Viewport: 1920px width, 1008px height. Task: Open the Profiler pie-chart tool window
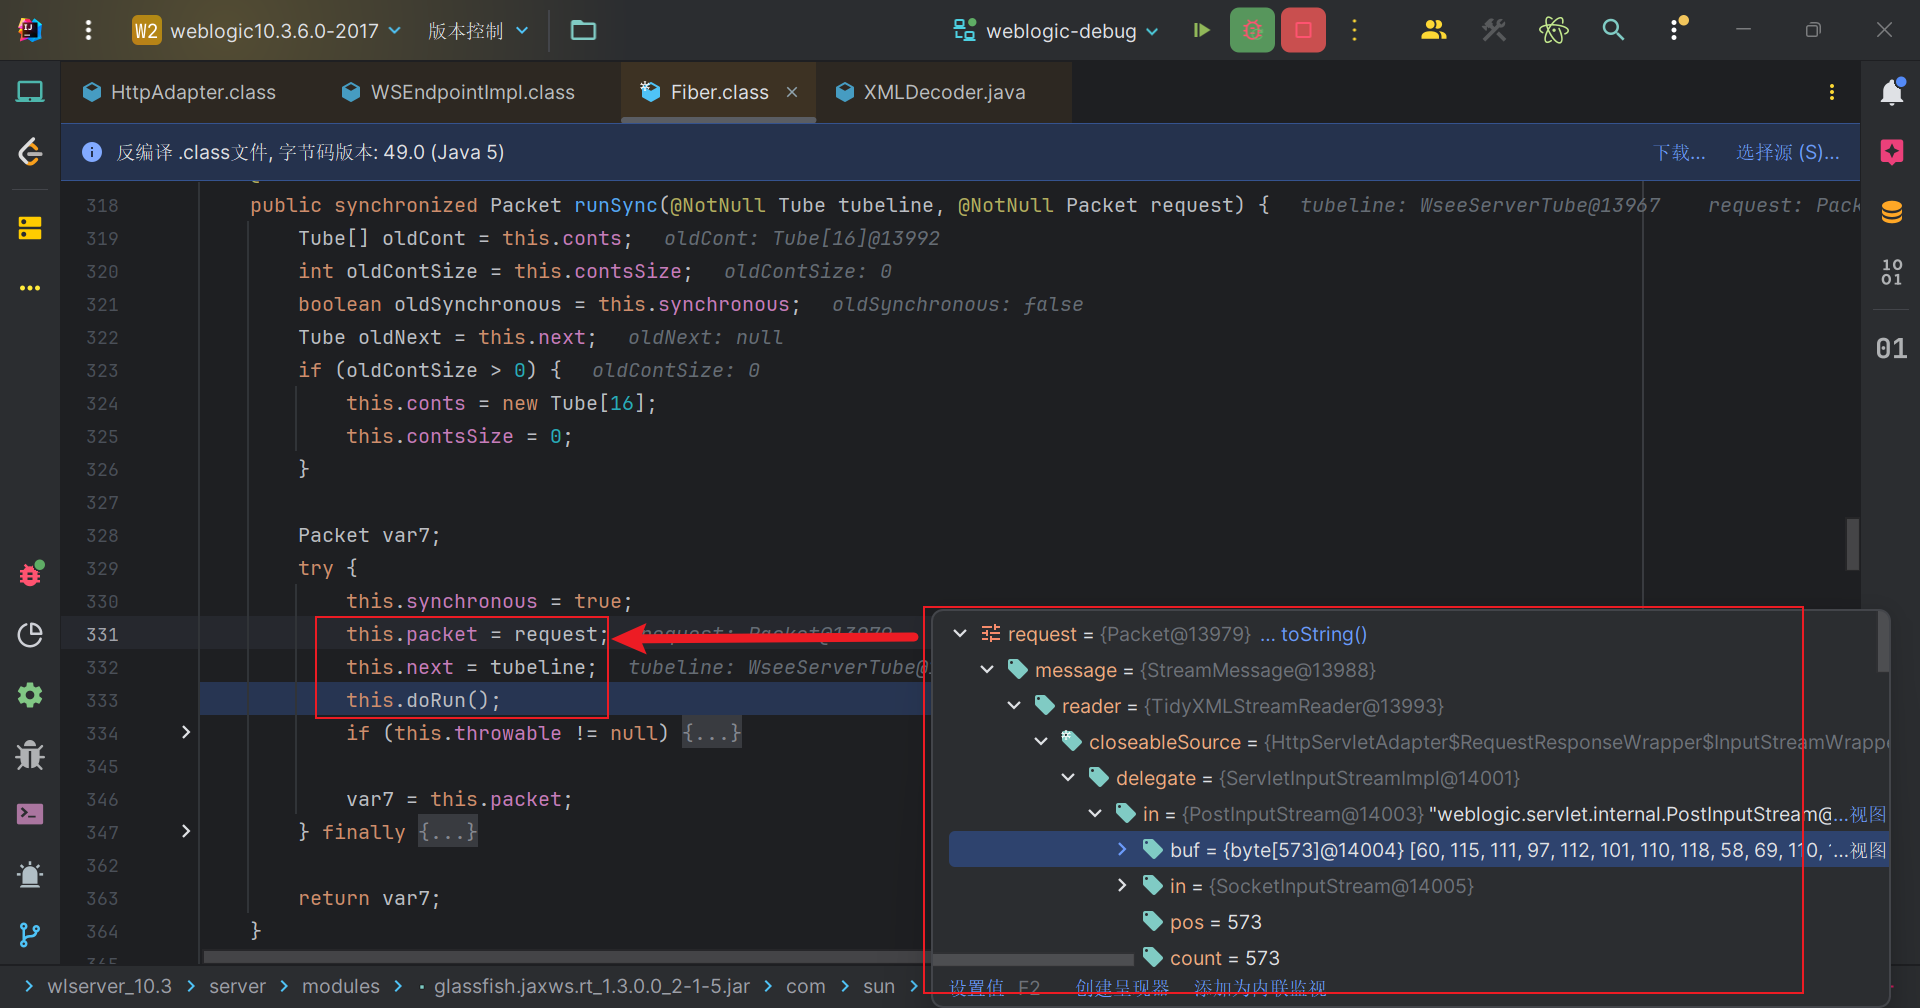(x=30, y=635)
